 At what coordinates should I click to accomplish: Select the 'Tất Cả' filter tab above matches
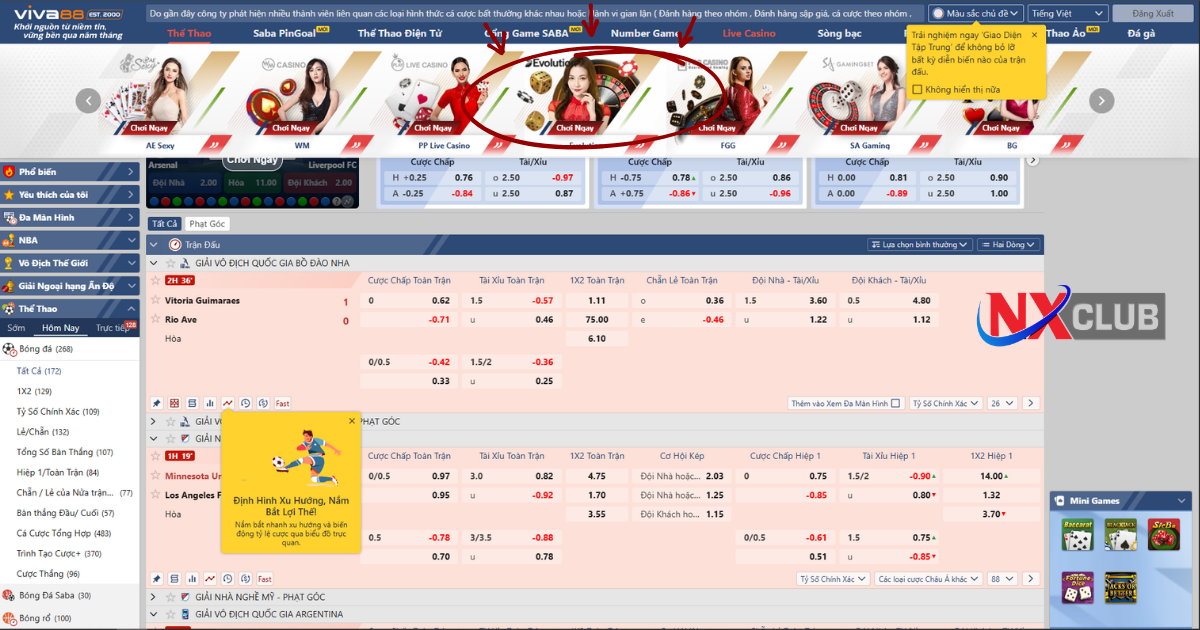[x=164, y=224]
